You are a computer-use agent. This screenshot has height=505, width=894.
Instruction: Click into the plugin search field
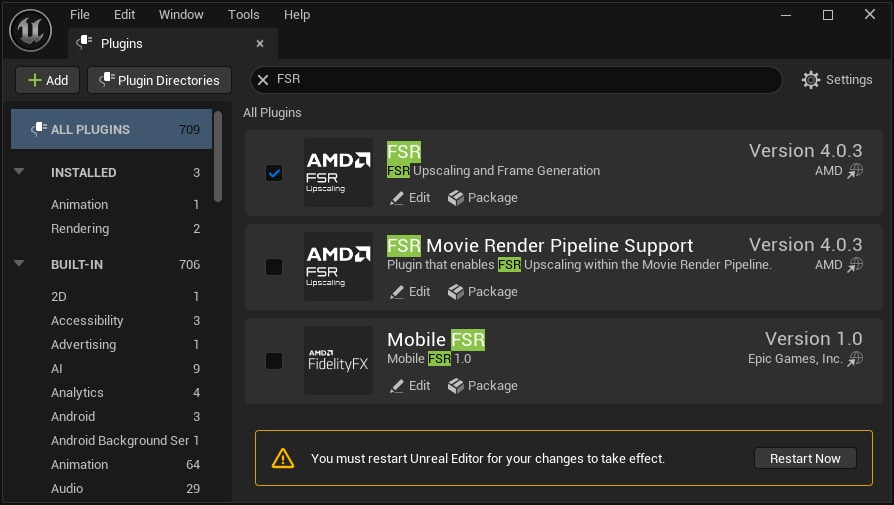[x=520, y=80]
